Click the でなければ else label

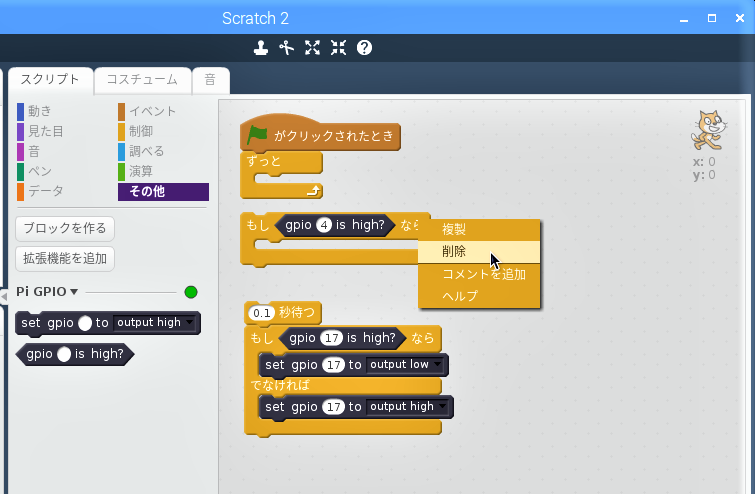click(x=280, y=385)
